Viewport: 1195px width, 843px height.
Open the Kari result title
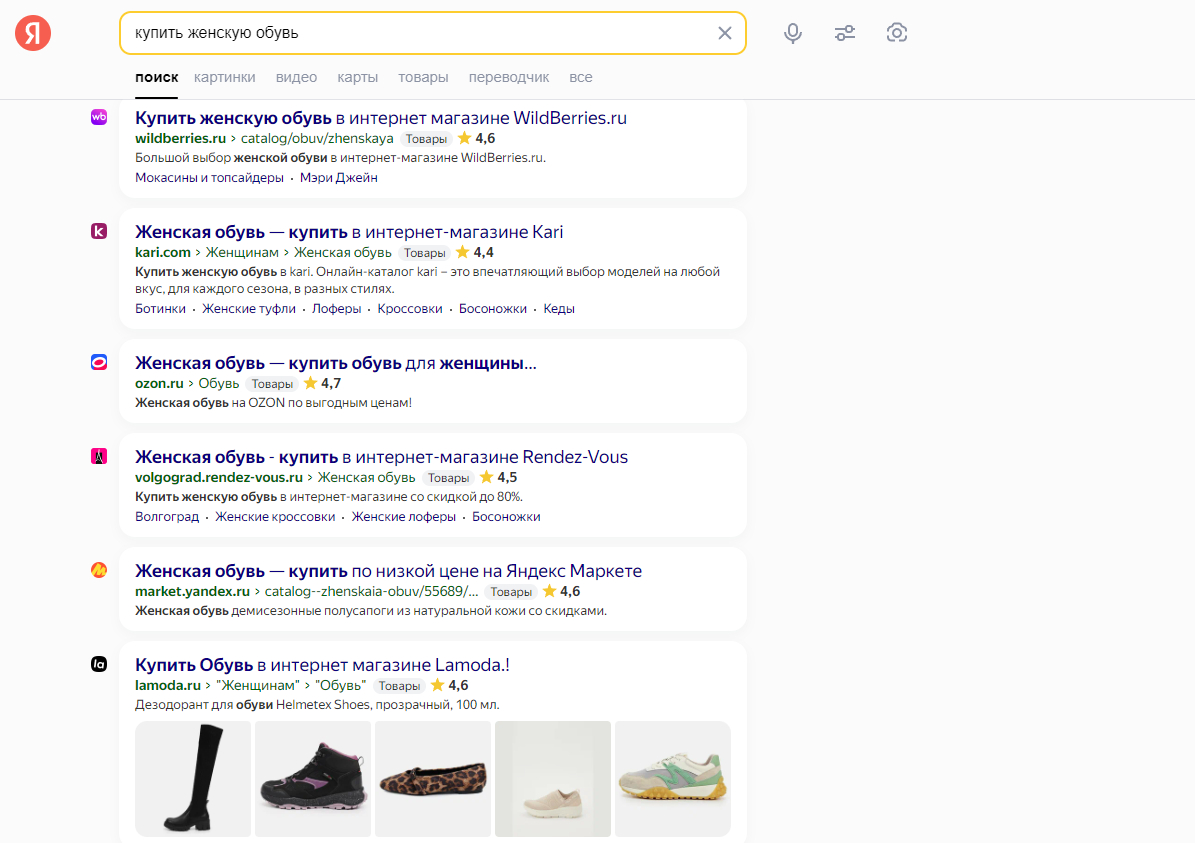349,232
